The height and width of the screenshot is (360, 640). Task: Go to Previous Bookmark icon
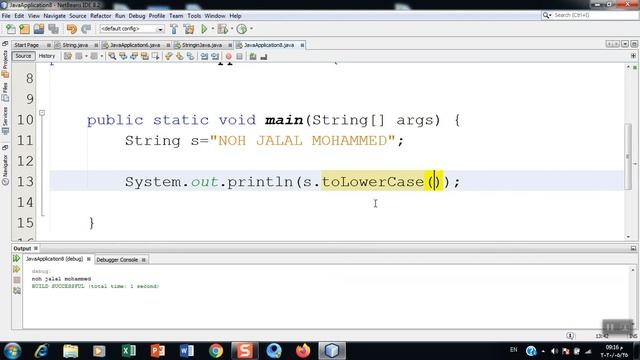pos(169,56)
